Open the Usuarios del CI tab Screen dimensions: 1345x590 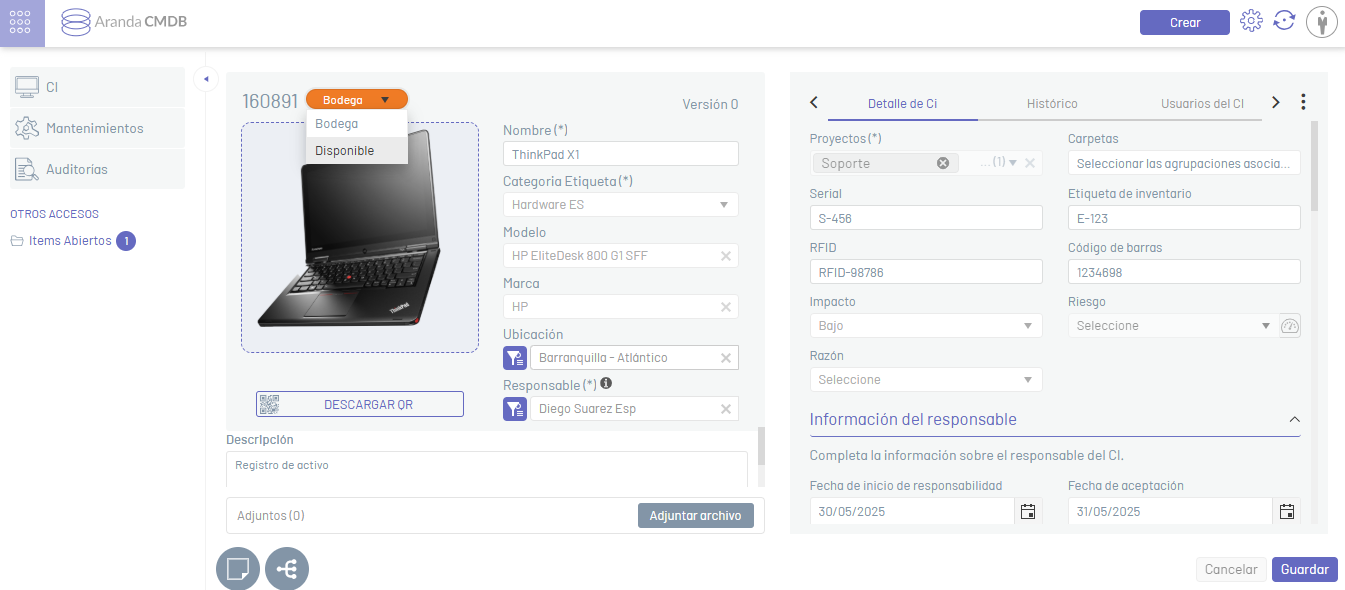click(x=1202, y=104)
